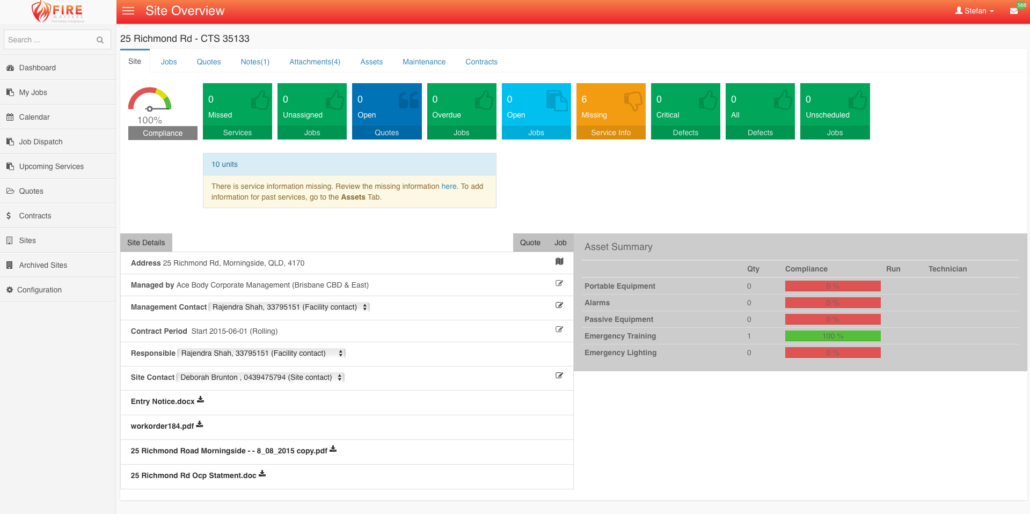Download workorder184.pdf attachment

[200, 424]
